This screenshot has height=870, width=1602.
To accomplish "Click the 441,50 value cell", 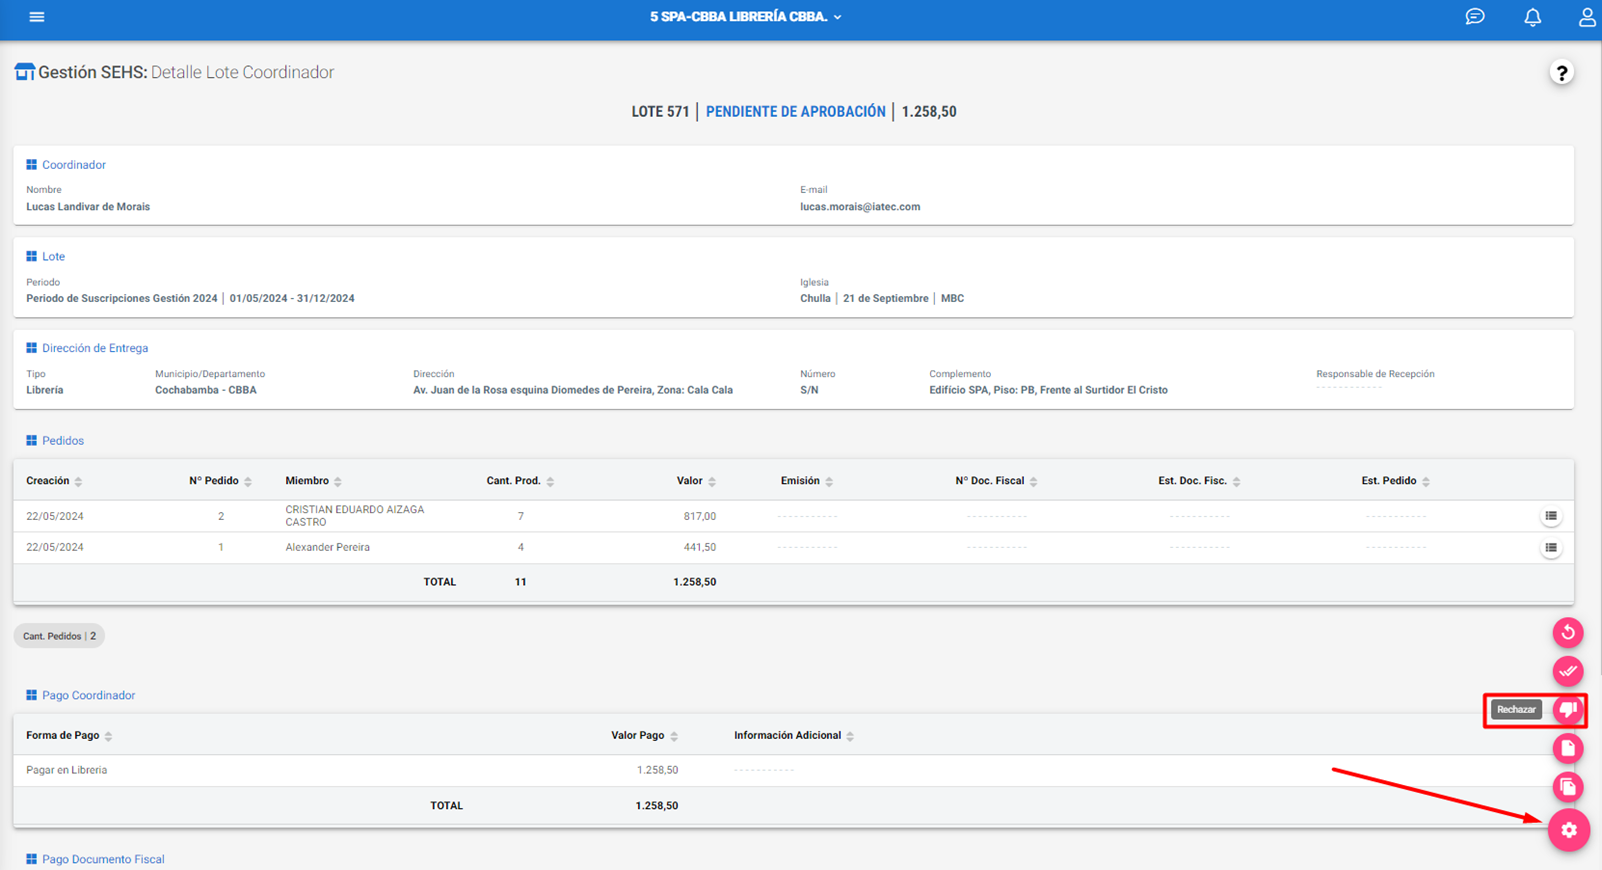I will [699, 548].
